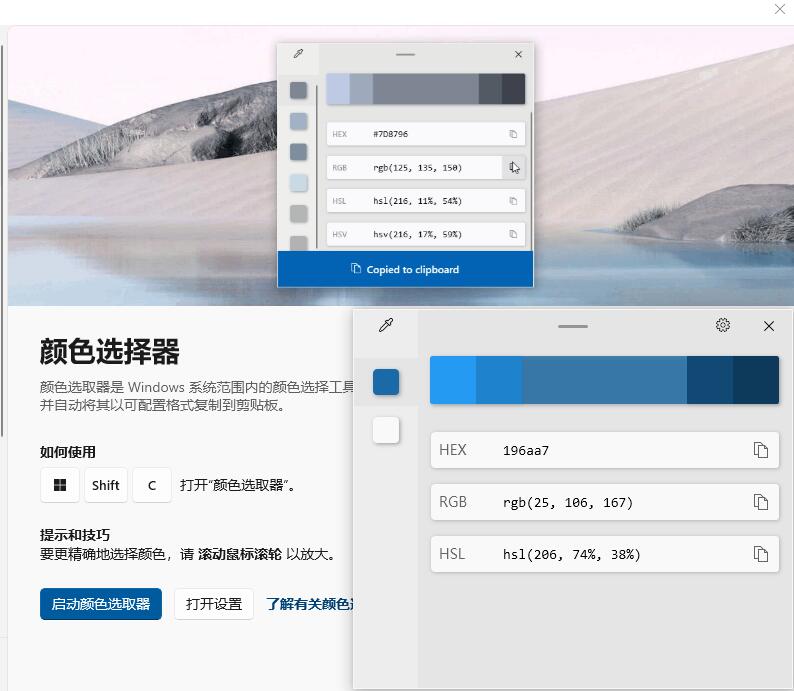The width and height of the screenshot is (794, 691).
Task: Click the HSL field hsl(206, 74%, 38%)
Action: tap(605, 554)
